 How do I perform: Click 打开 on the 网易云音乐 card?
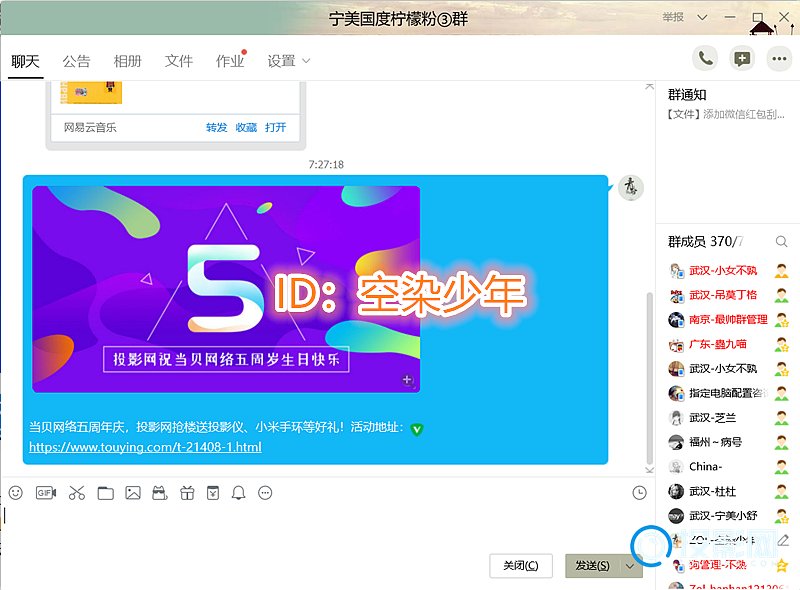276,127
